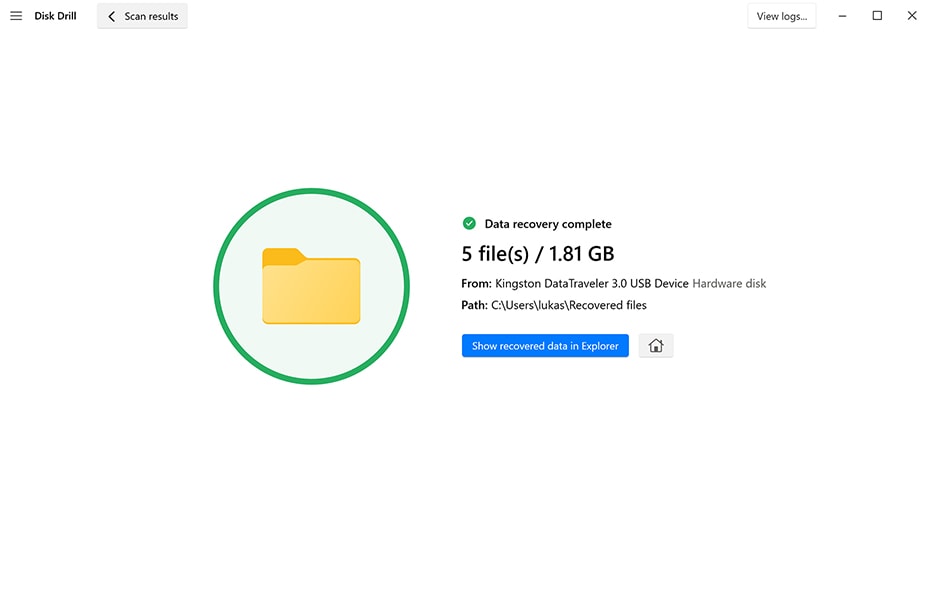Click the green checkmark status icon
928x612 pixels.
(469, 224)
